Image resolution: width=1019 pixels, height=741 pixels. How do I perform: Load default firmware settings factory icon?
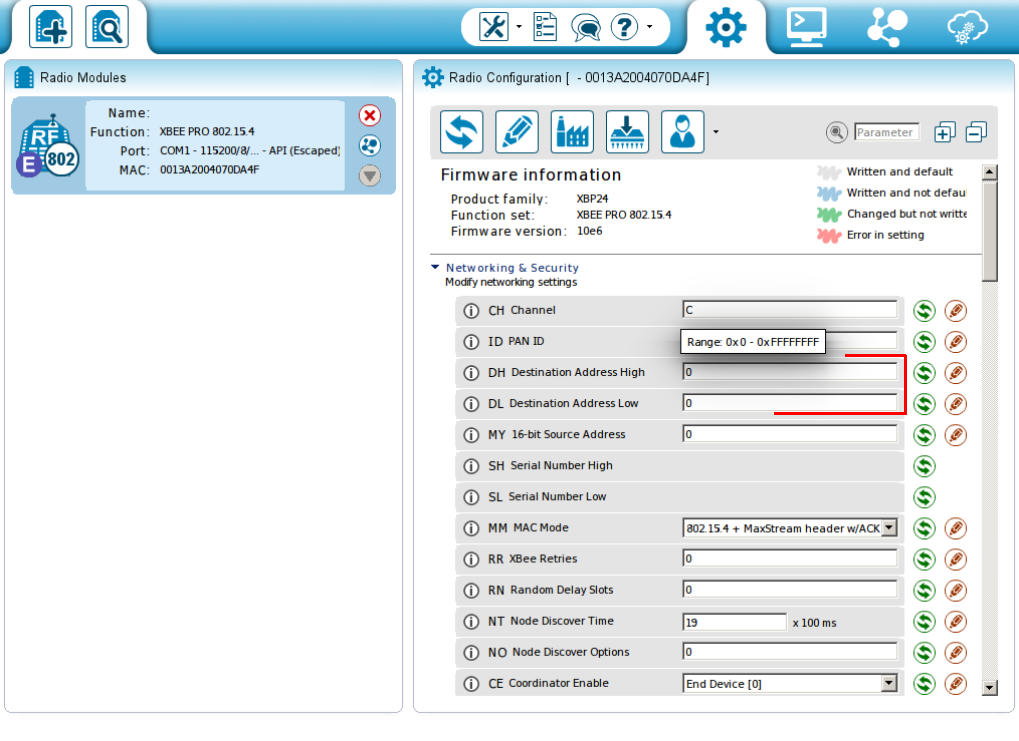coord(572,132)
